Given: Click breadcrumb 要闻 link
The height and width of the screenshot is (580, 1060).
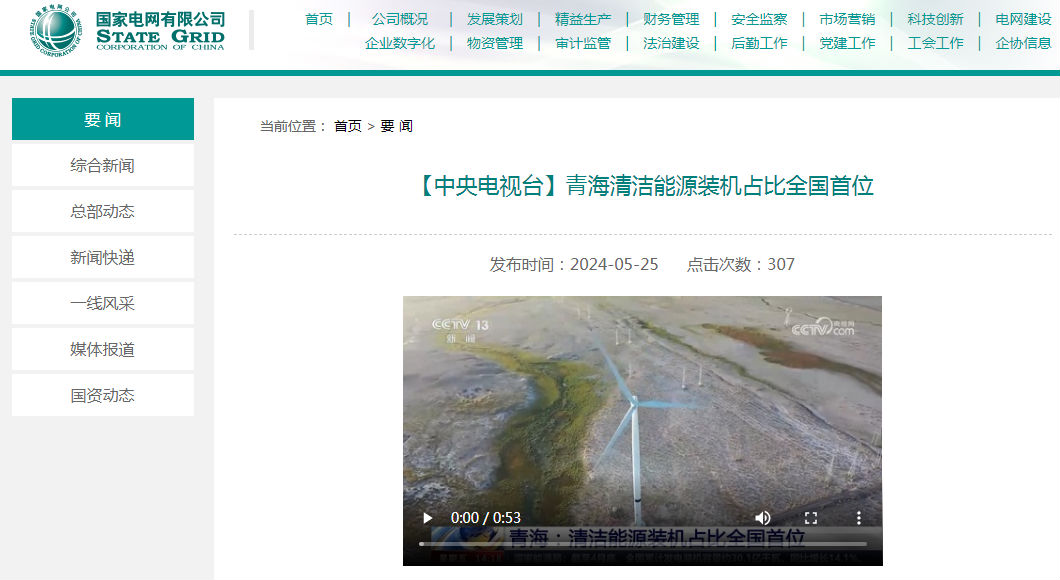Looking at the screenshot, I should tap(397, 126).
